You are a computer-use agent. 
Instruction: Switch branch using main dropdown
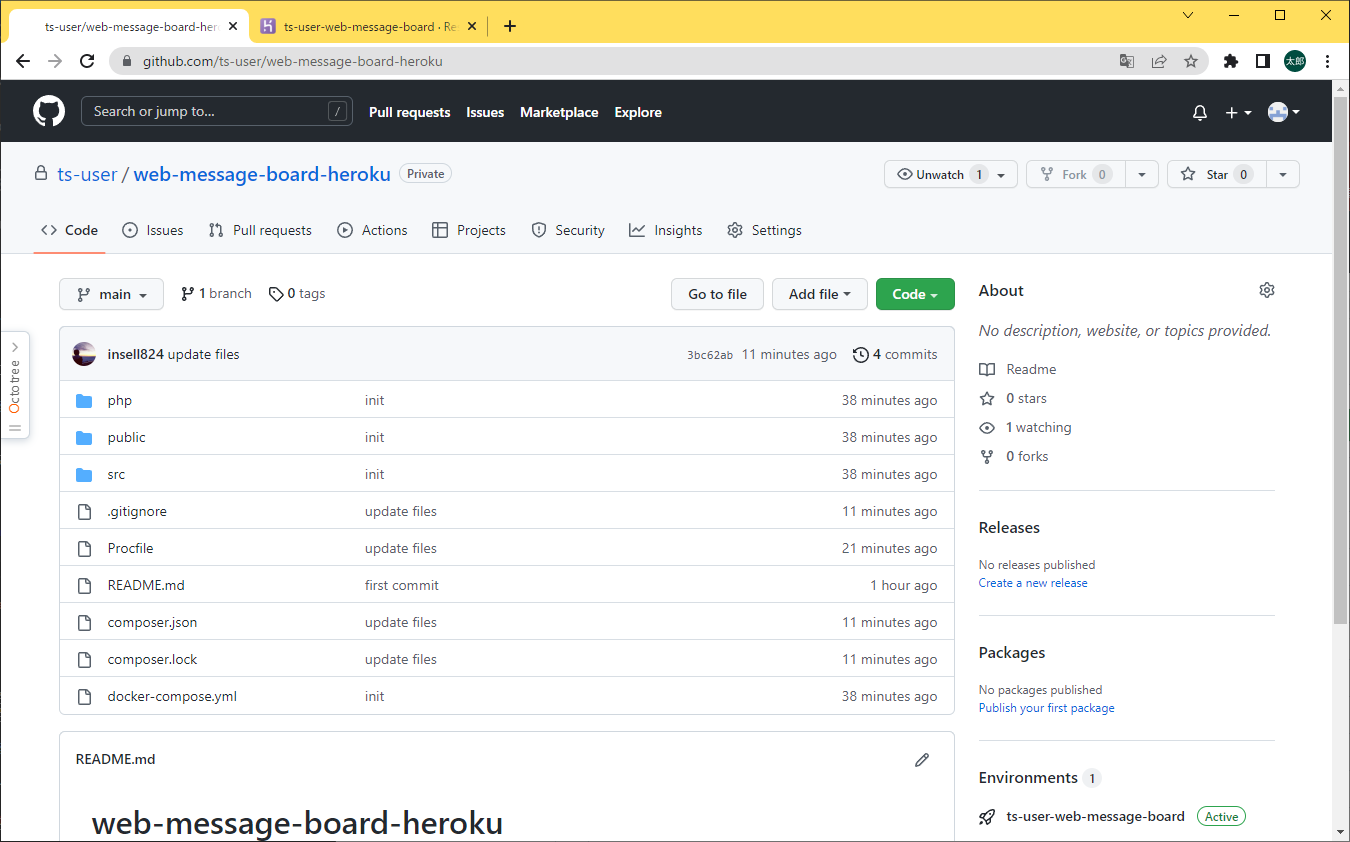click(x=112, y=294)
